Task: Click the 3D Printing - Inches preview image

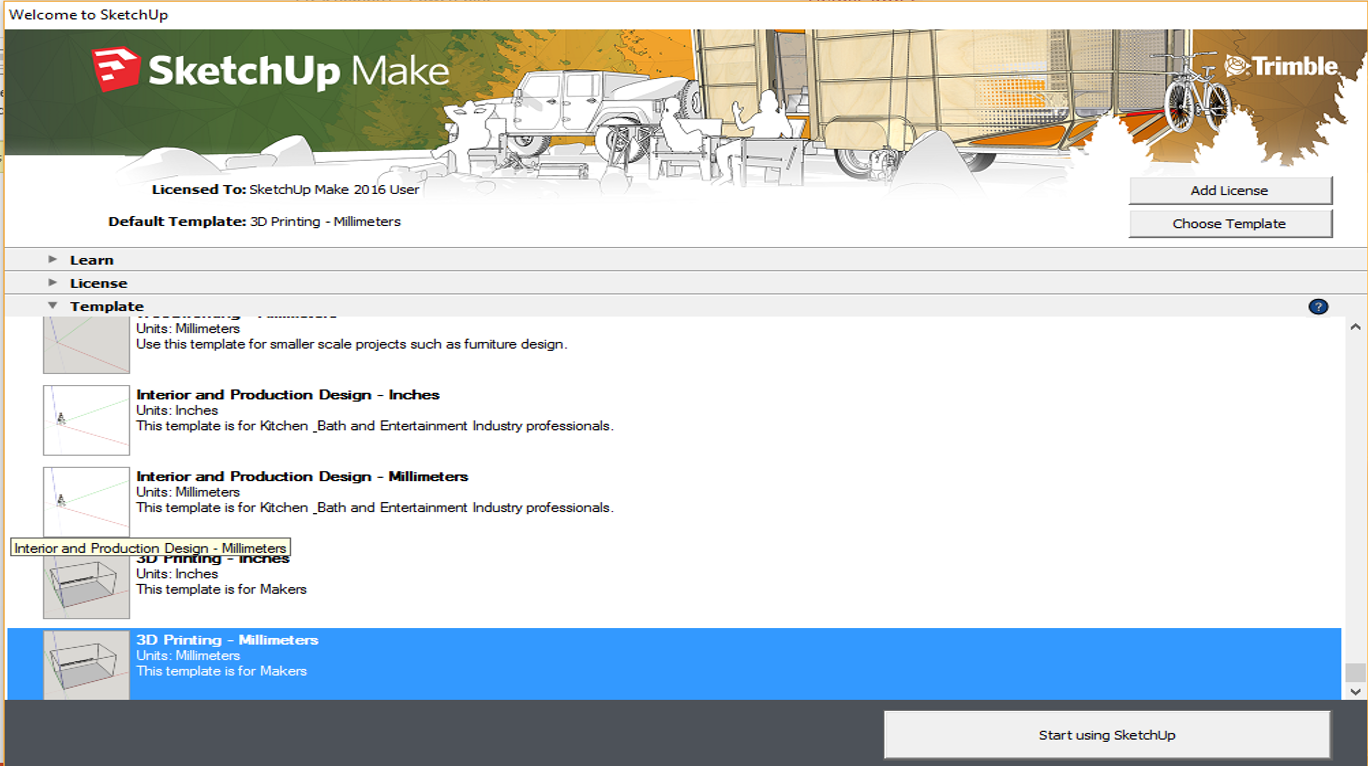Action: [86, 583]
